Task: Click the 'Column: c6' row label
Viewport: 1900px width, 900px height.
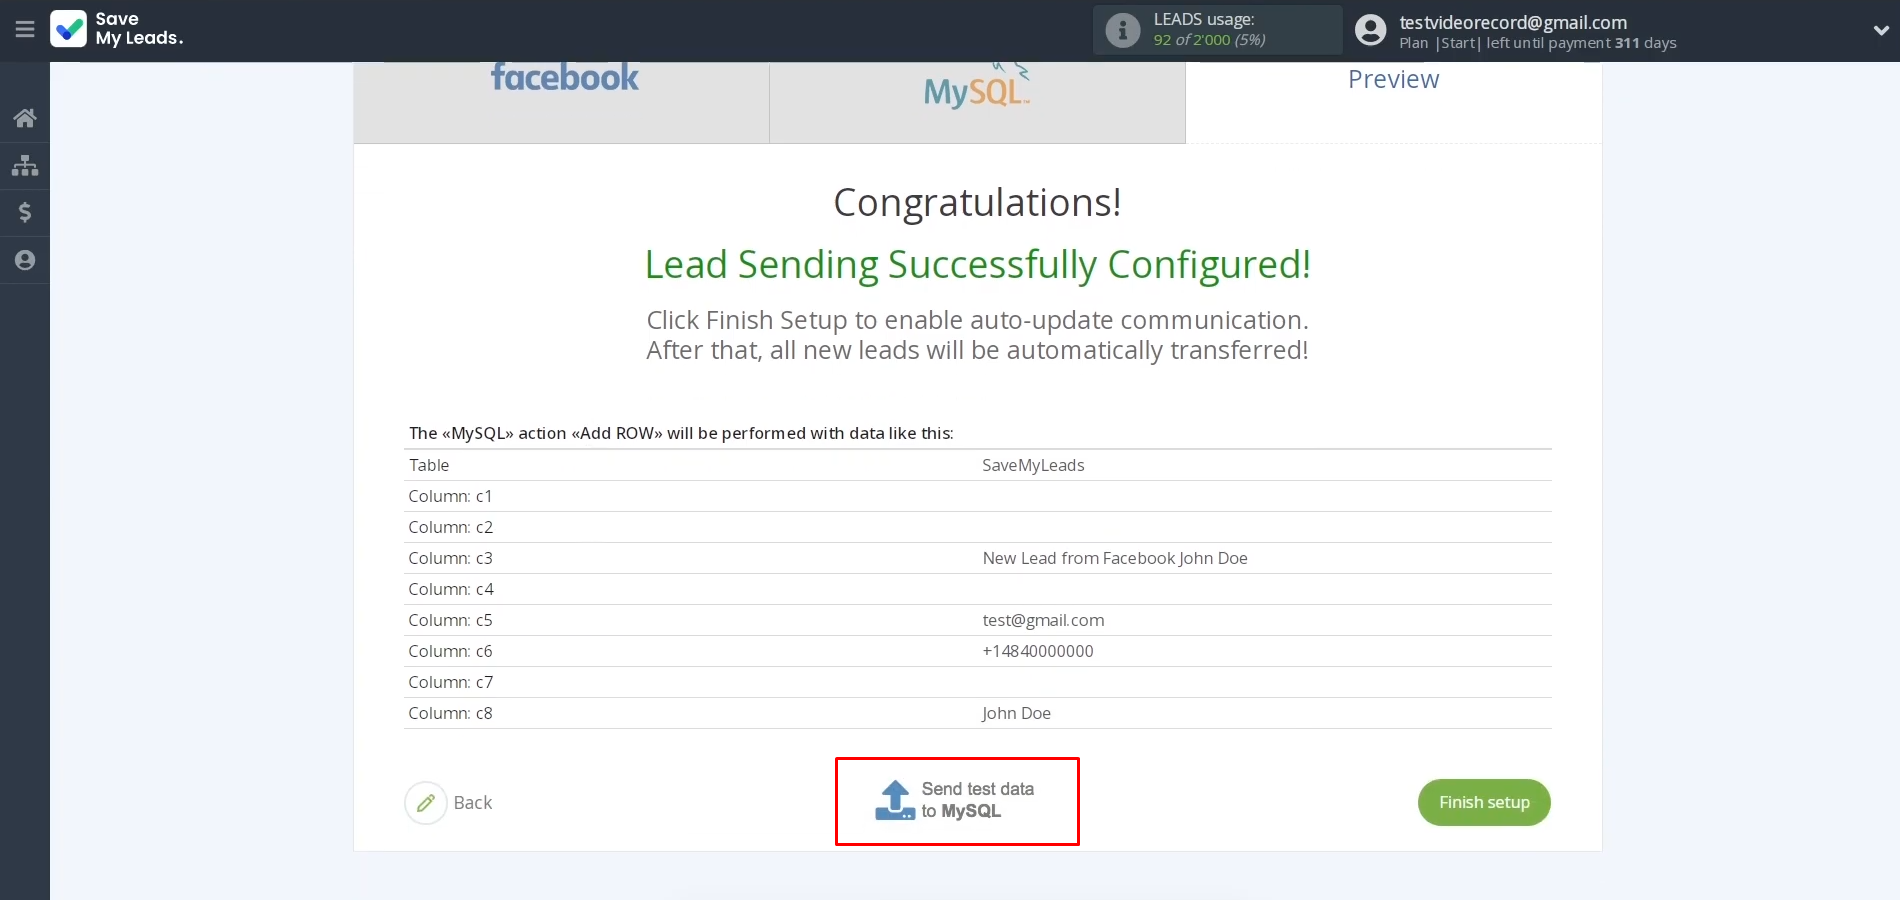Action: tap(450, 651)
